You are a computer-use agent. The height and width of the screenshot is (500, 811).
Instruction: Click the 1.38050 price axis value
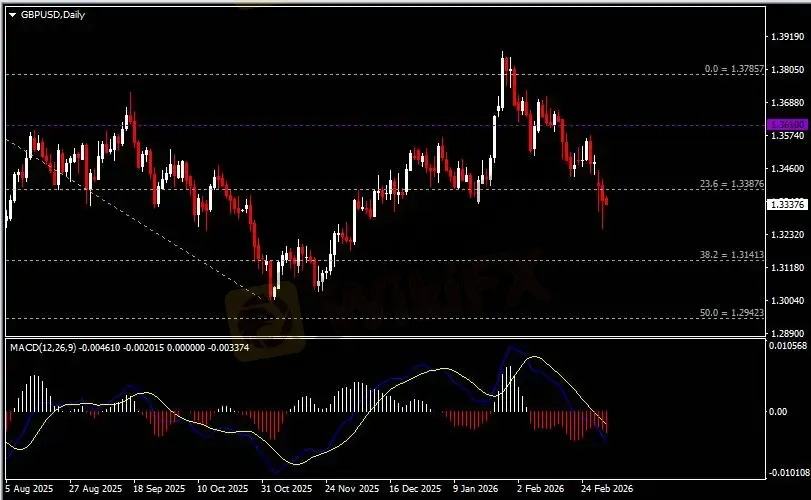coord(788,69)
